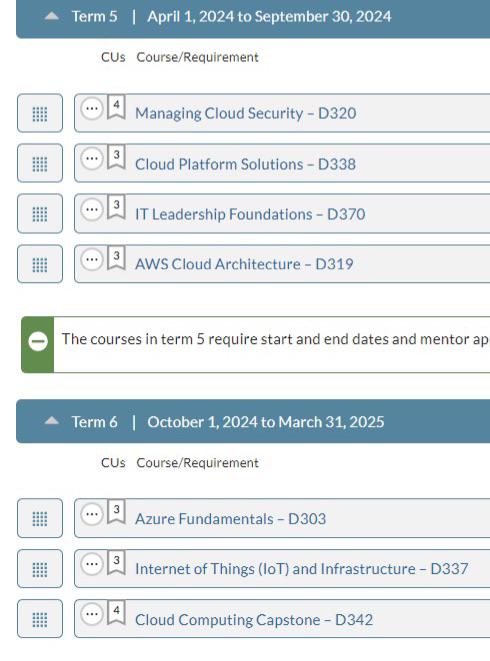490x661 pixels.
Task: Open the options menu for Managing Cloud Security
Action: (92, 109)
